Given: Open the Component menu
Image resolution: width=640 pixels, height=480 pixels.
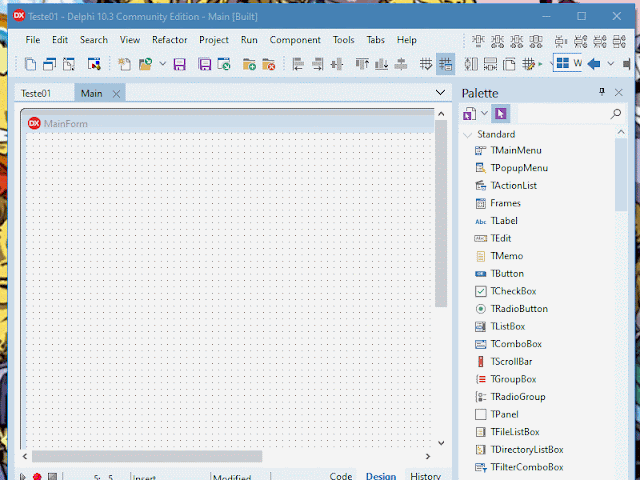Looking at the screenshot, I should [x=295, y=40].
